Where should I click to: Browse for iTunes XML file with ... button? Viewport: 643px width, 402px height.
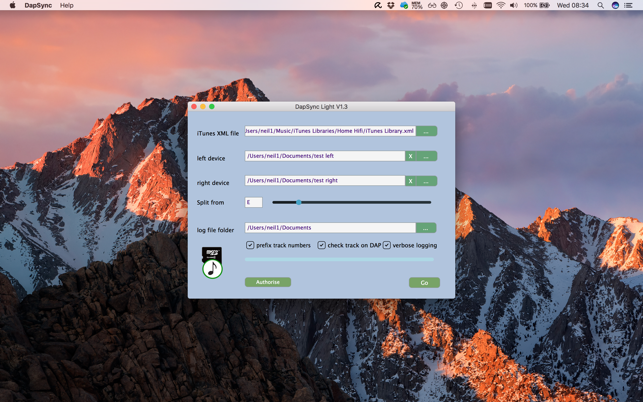point(426,131)
